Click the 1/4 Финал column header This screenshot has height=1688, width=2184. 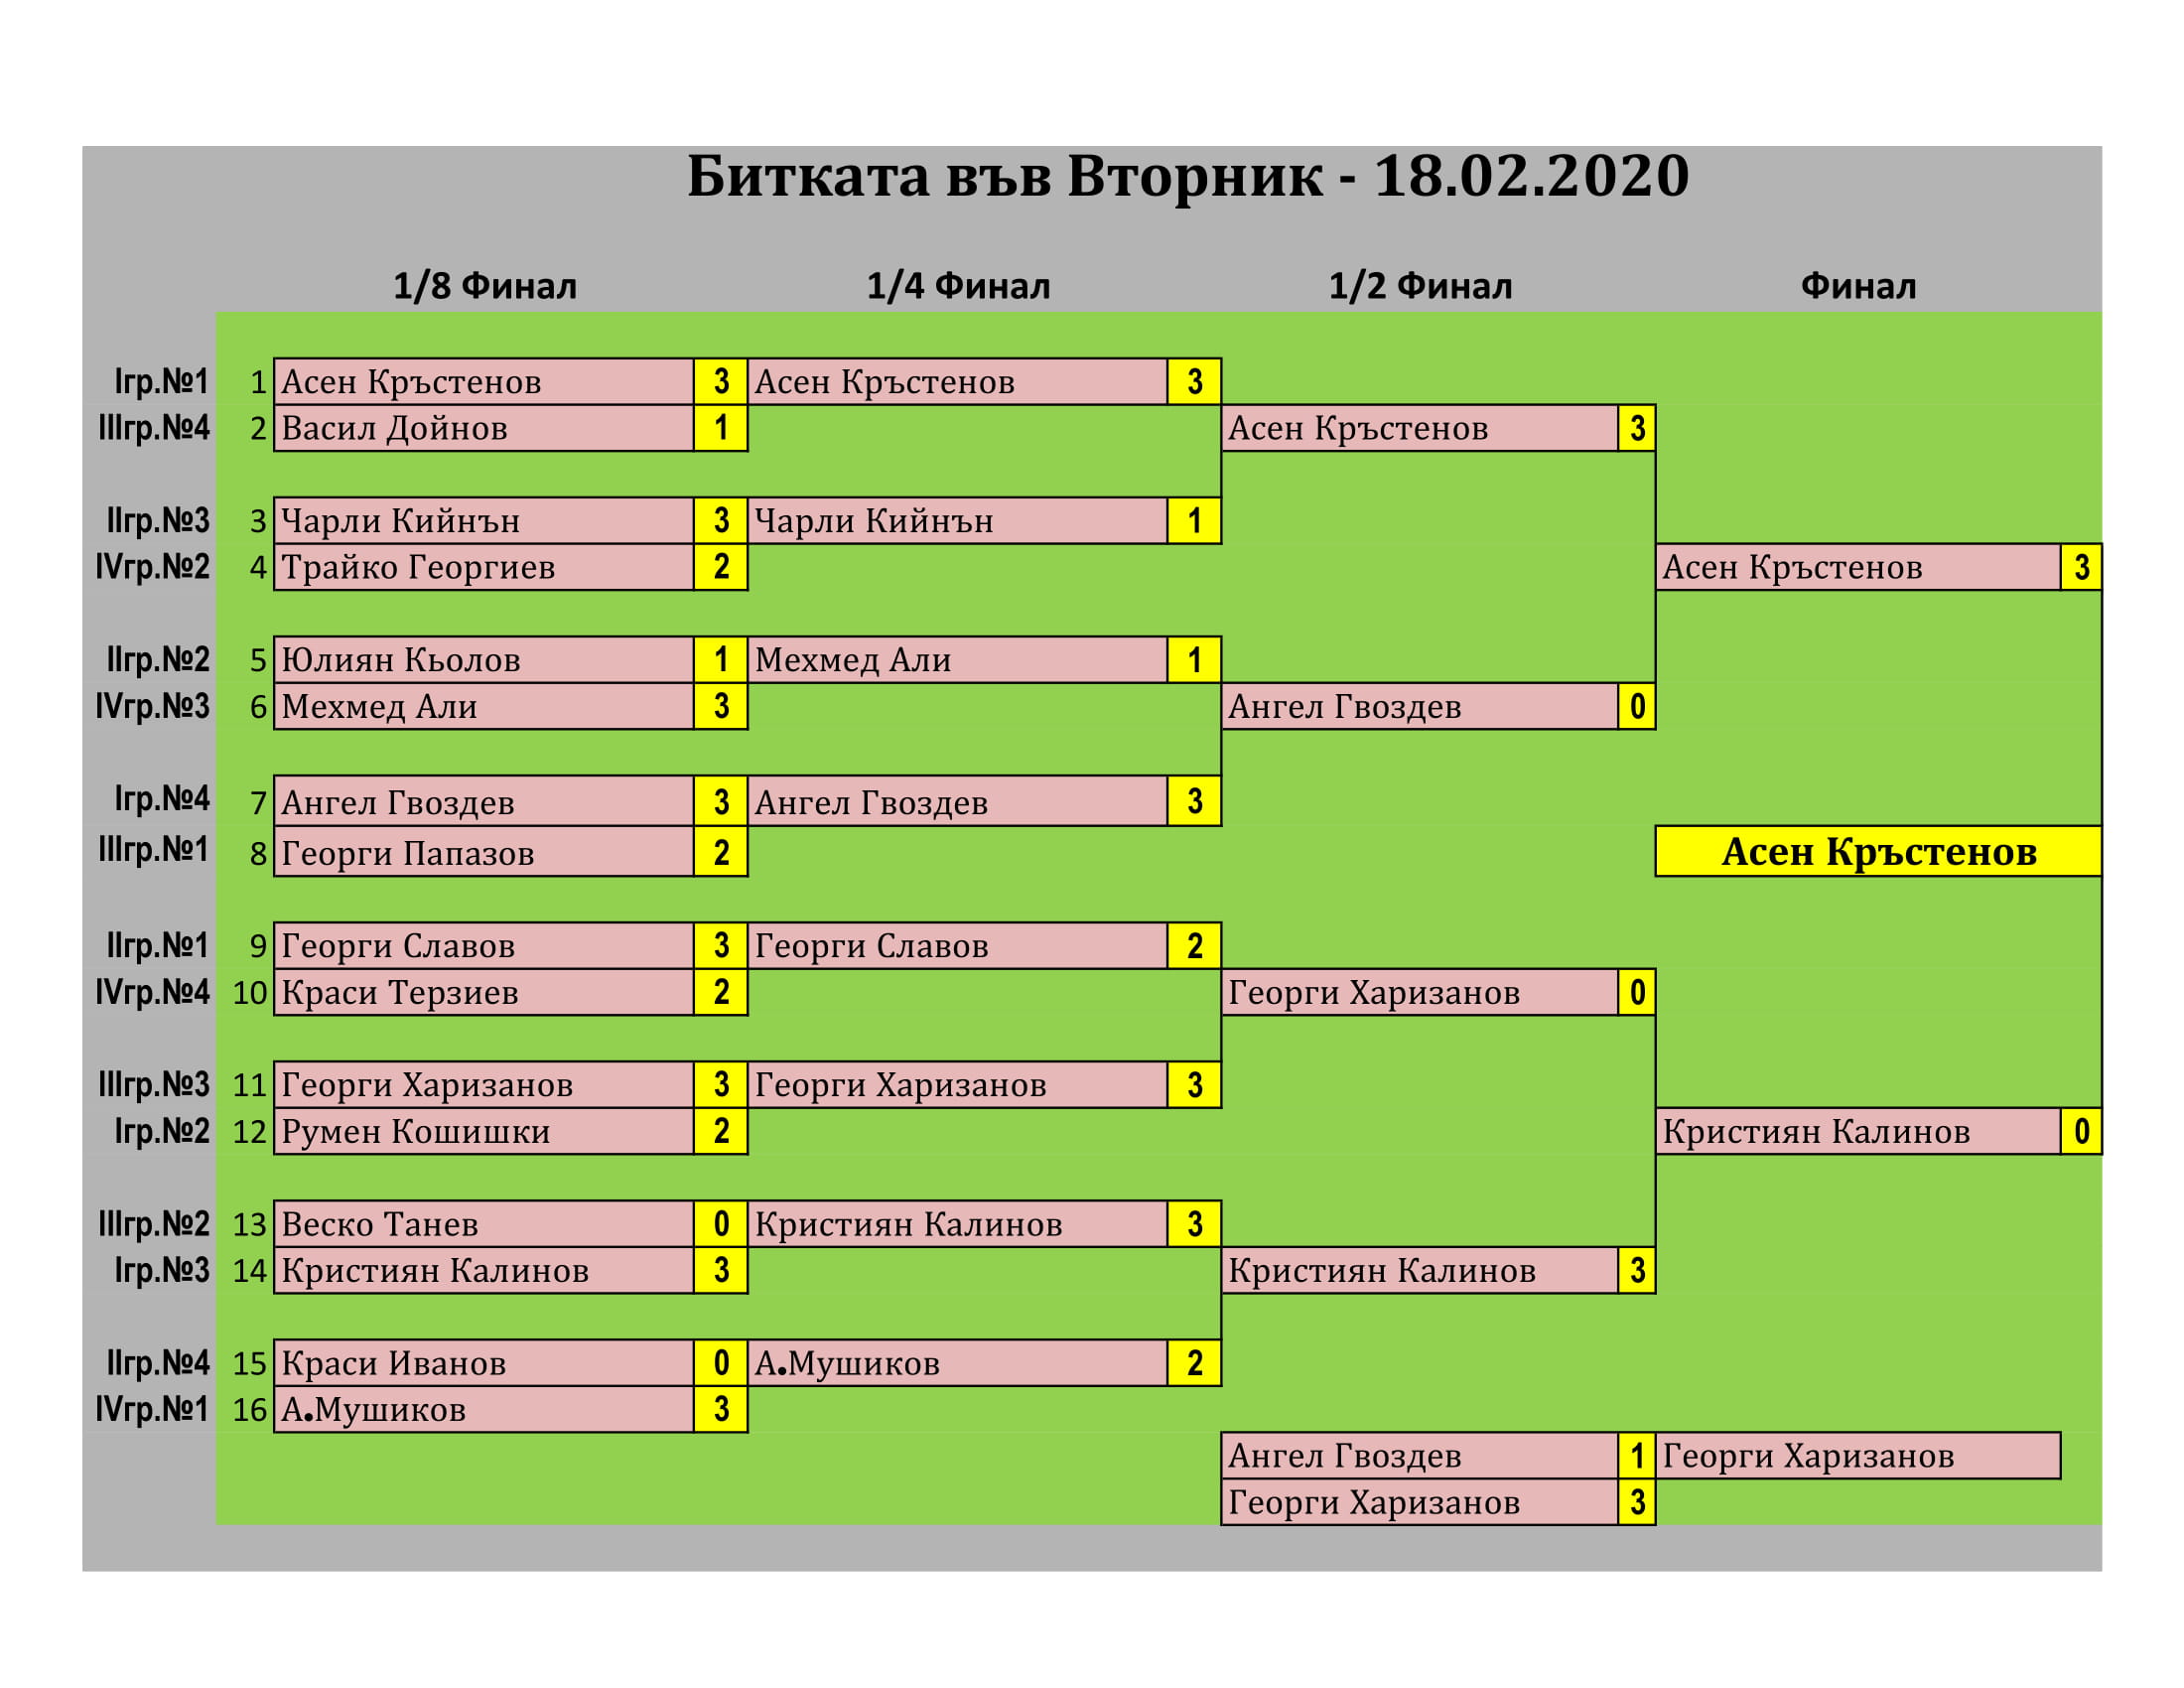point(957,286)
